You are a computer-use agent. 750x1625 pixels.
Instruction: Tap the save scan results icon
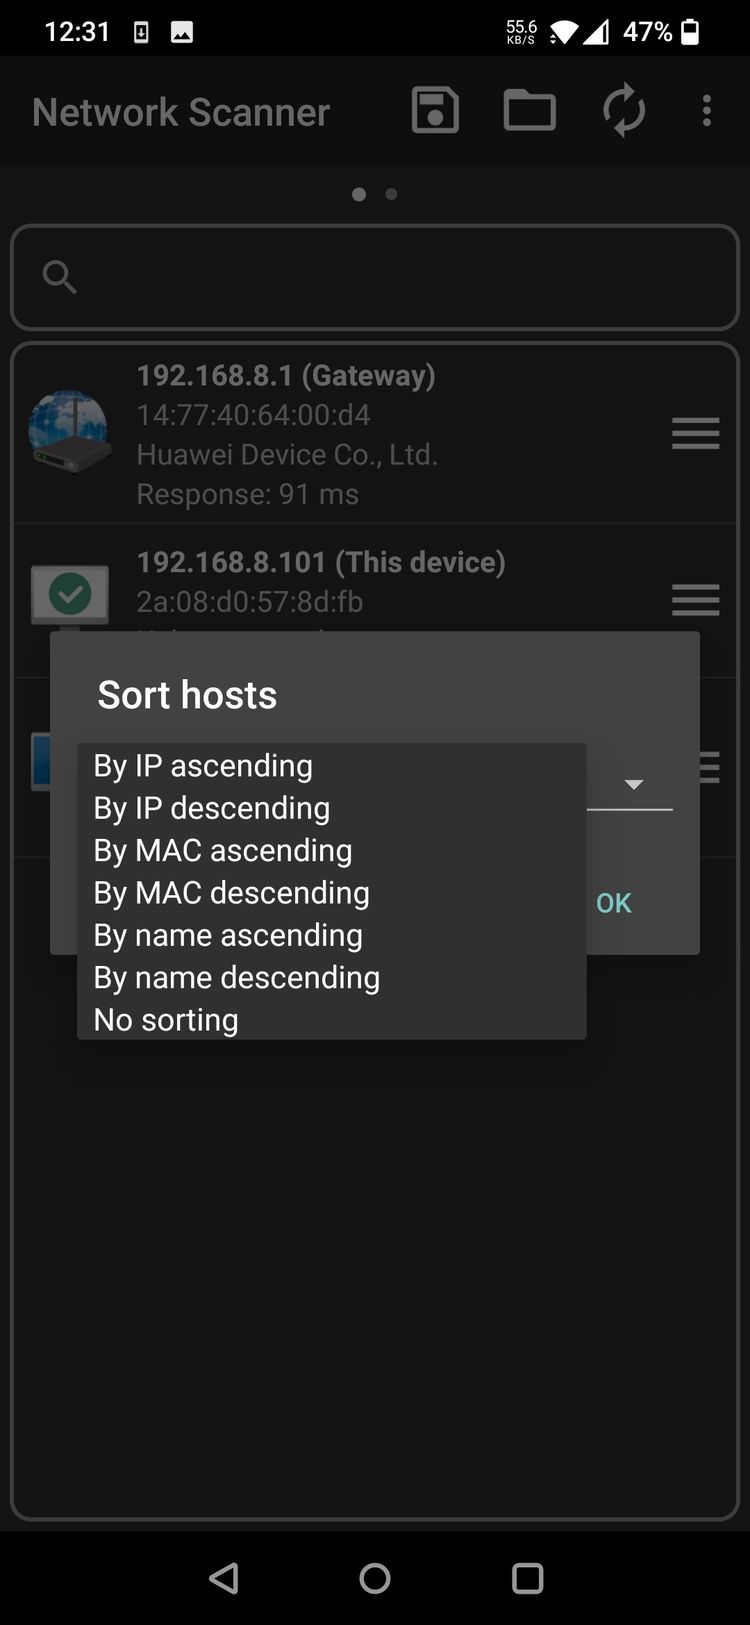pyautogui.click(x=435, y=110)
